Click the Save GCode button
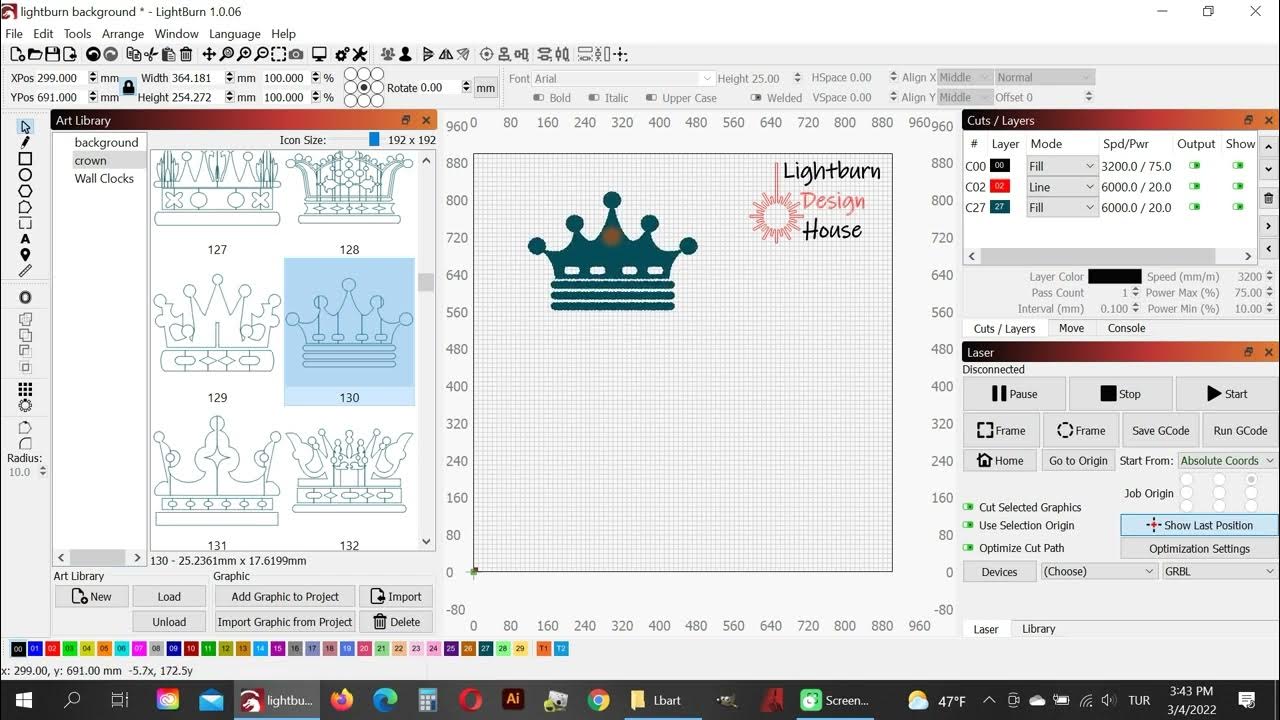Image resolution: width=1280 pixels, height=720 pixels. (x=1160, y=431)
